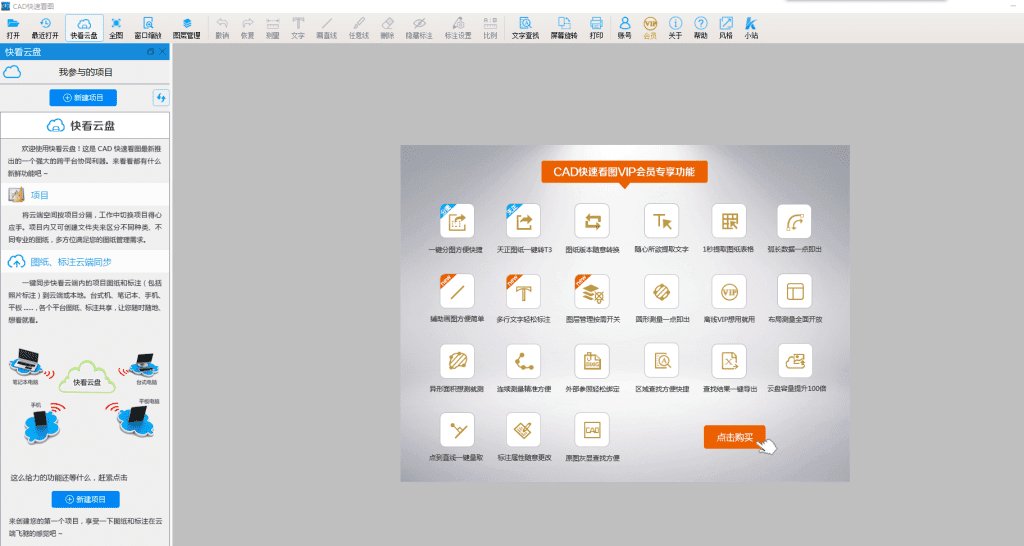This screenshot has width=1024, height=546.
Task: Click the orange 点击购买 purchase button
Action: click(x=735, y=437)
